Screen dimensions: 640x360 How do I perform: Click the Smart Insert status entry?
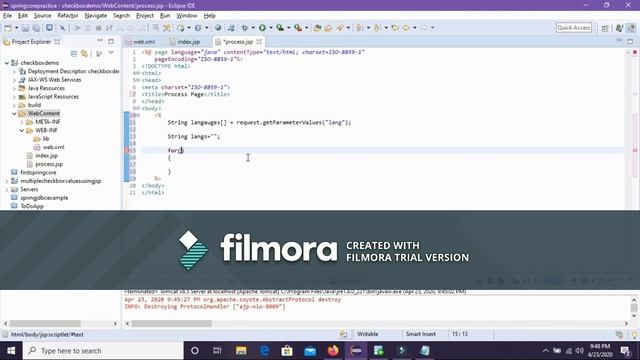(420, 334)
